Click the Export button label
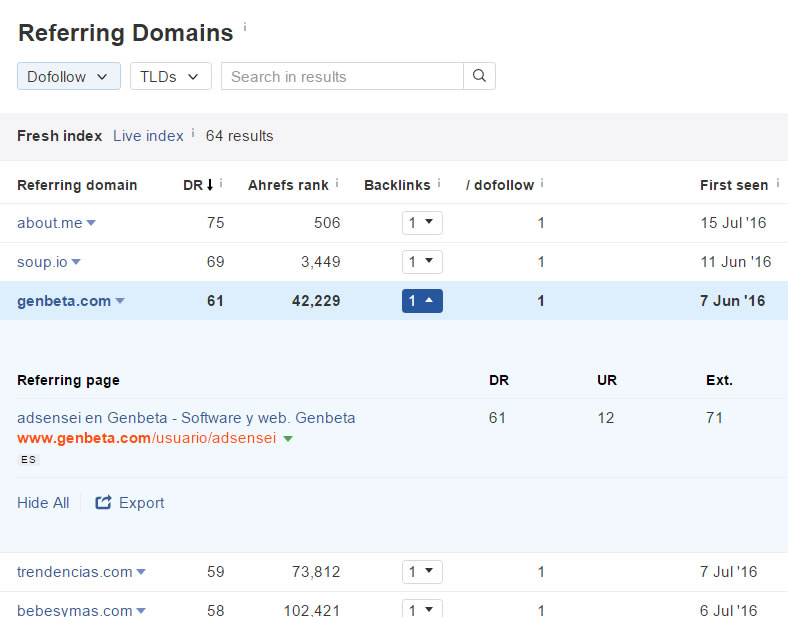The image size is (788, 617). tap(141, 502)
